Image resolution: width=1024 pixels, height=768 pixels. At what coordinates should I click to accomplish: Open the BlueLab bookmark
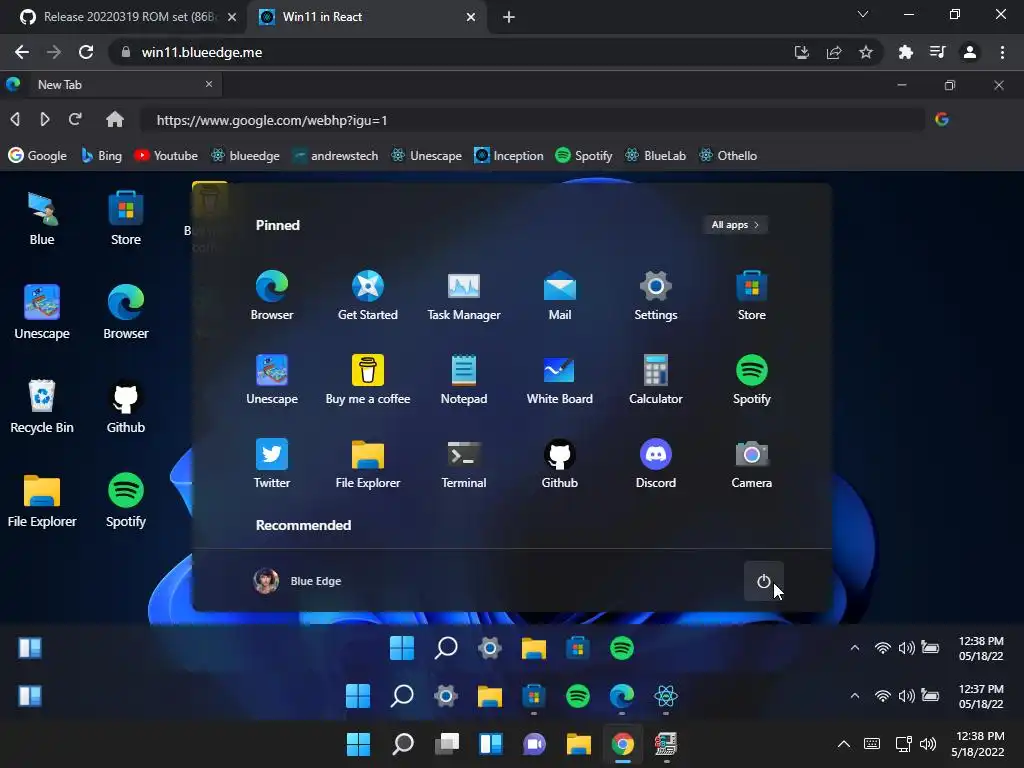[655, 155]
